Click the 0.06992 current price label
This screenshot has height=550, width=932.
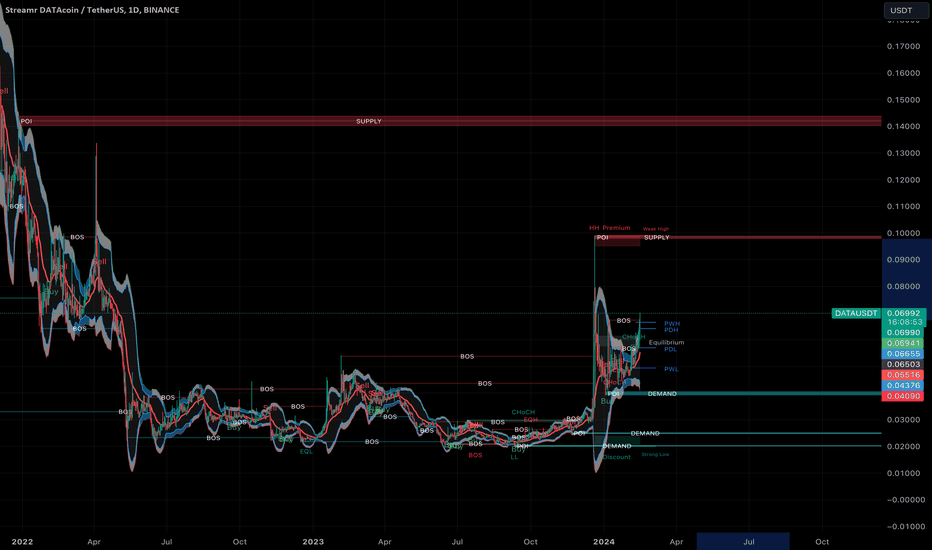tap(903, 313)
